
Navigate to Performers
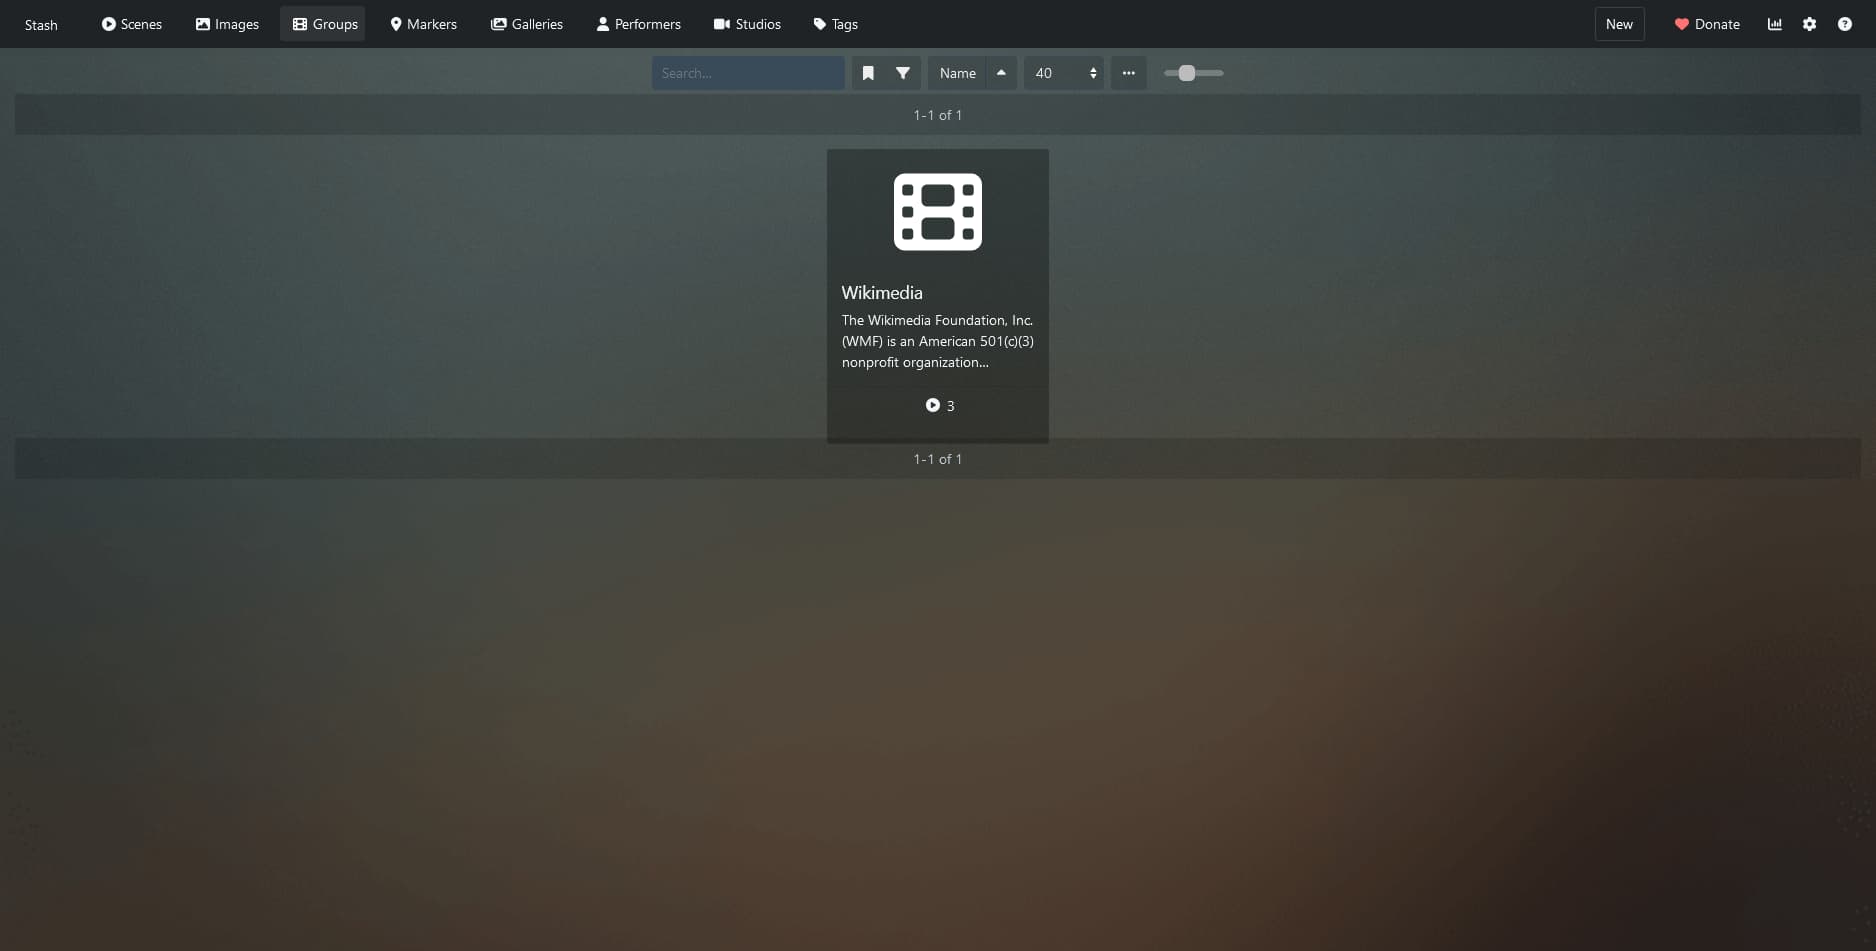pos(638,24)
